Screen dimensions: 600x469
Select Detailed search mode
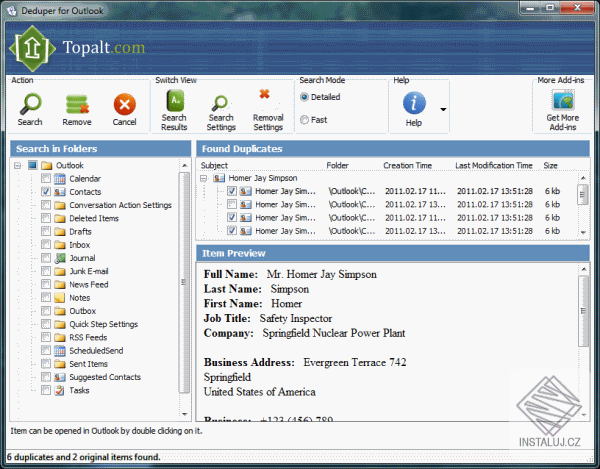[x=305, y=97]
